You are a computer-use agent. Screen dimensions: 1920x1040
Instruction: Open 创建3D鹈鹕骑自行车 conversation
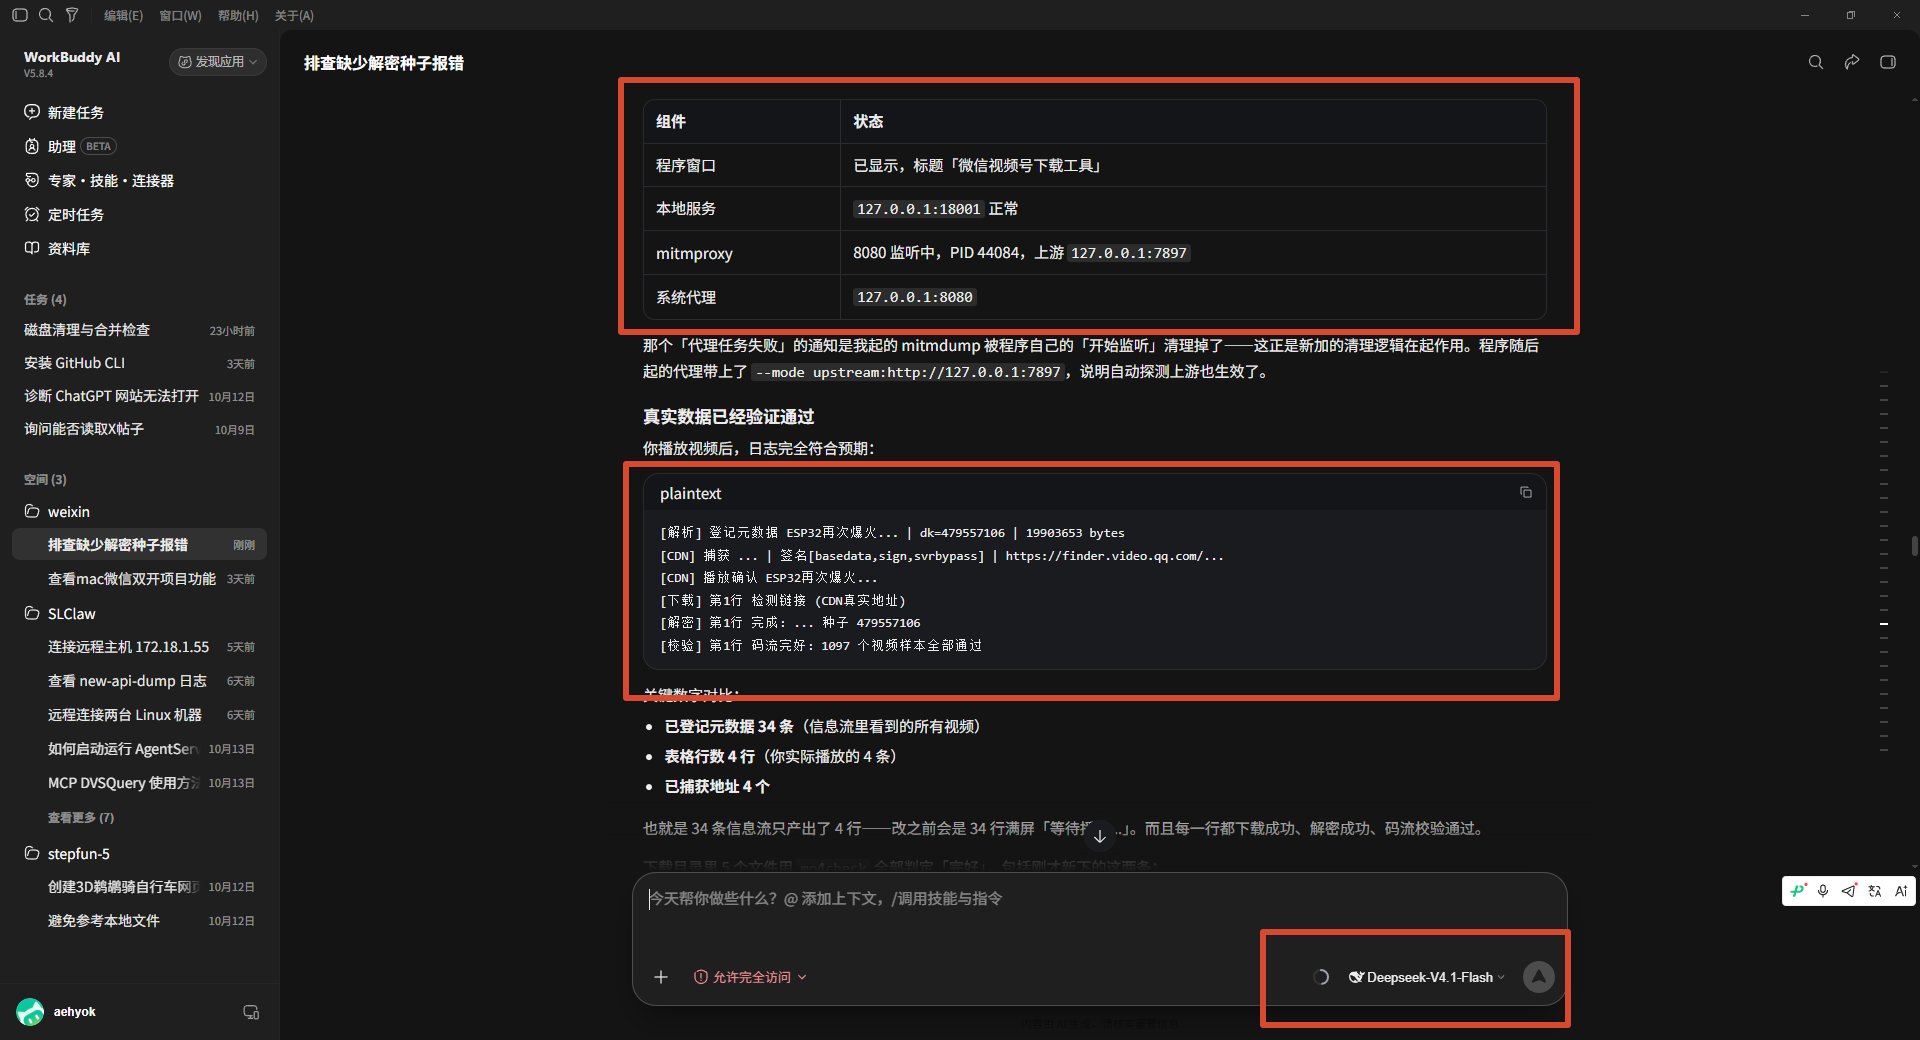click(139, 887)
